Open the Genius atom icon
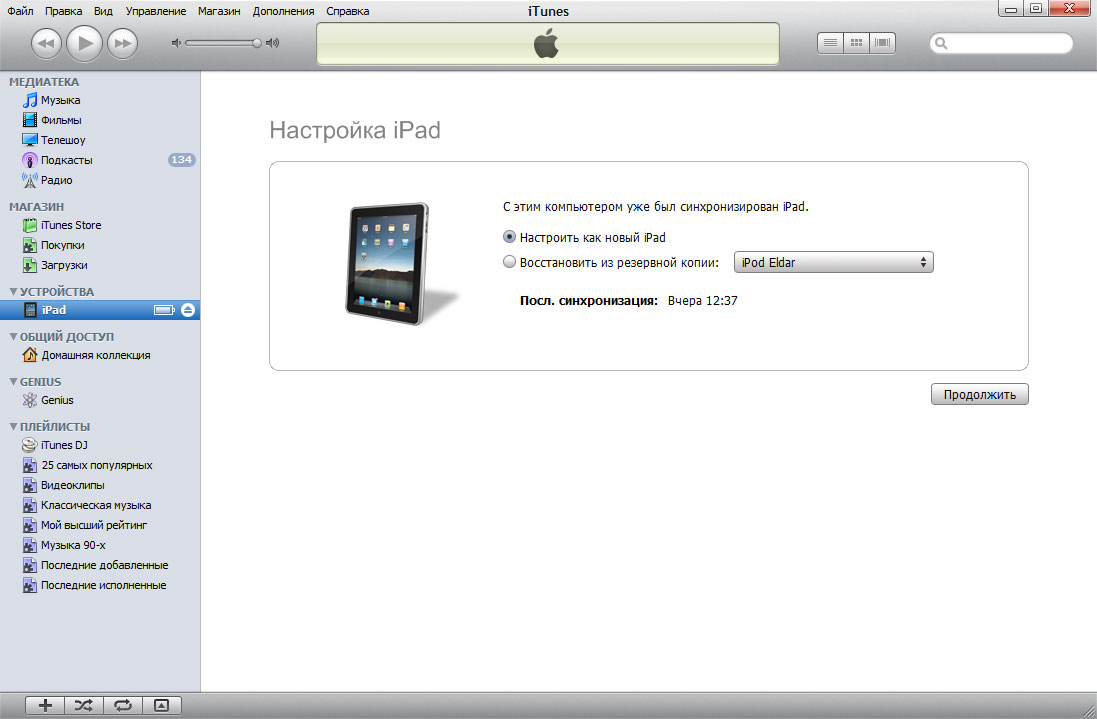Image resolution: width=1097 pixels, height=719 pixels. coord(29,400)
